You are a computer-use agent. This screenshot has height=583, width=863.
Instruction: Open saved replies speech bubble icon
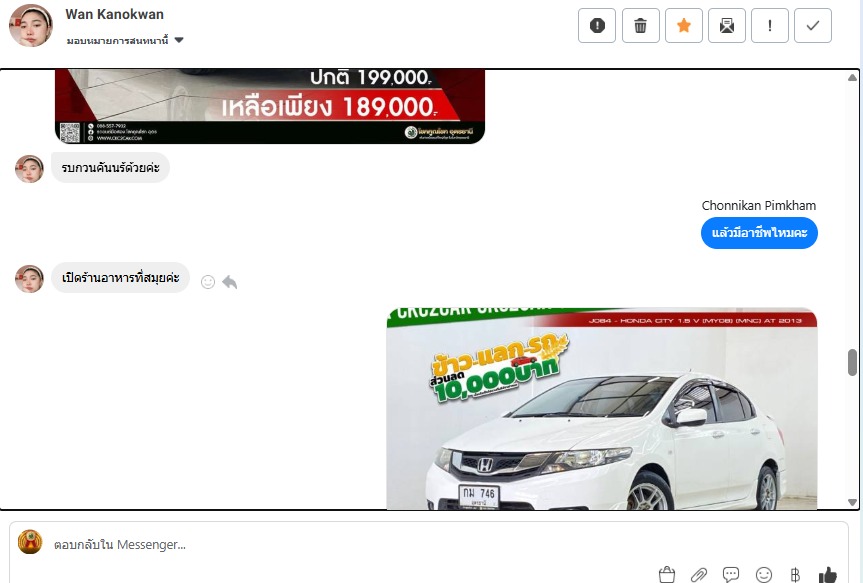(x=730, y=575)
